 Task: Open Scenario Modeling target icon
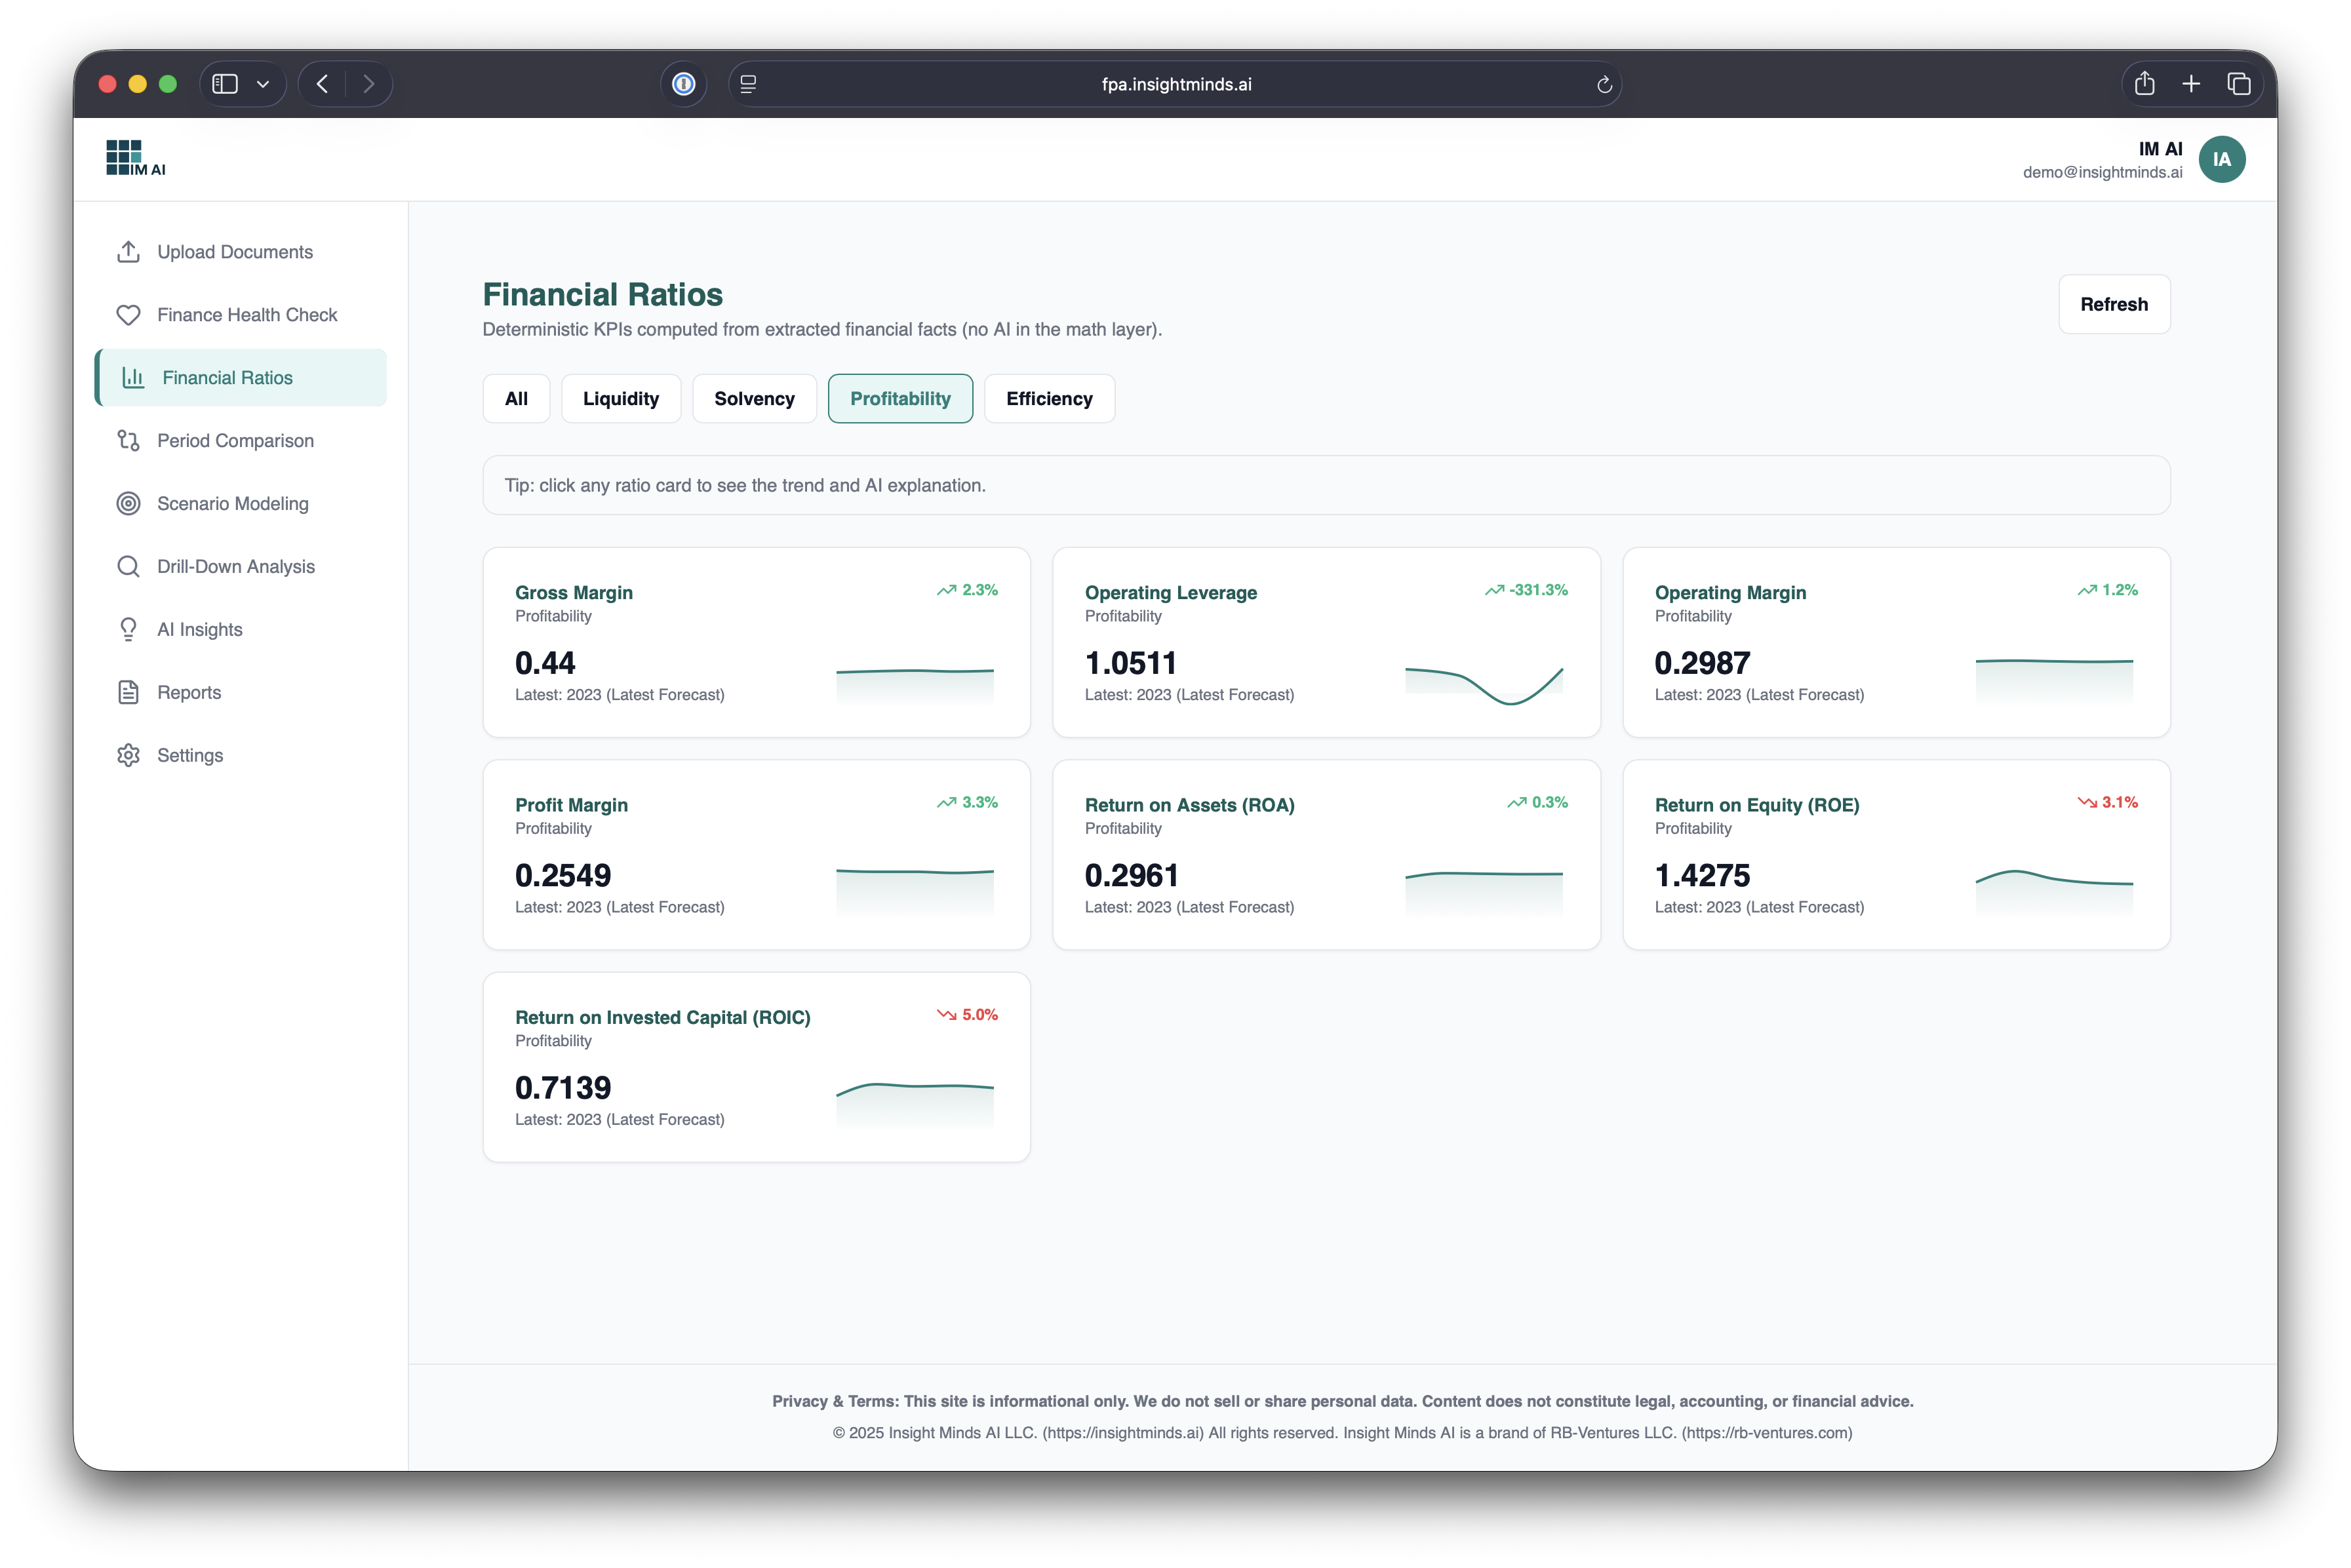tap(128, 504)
